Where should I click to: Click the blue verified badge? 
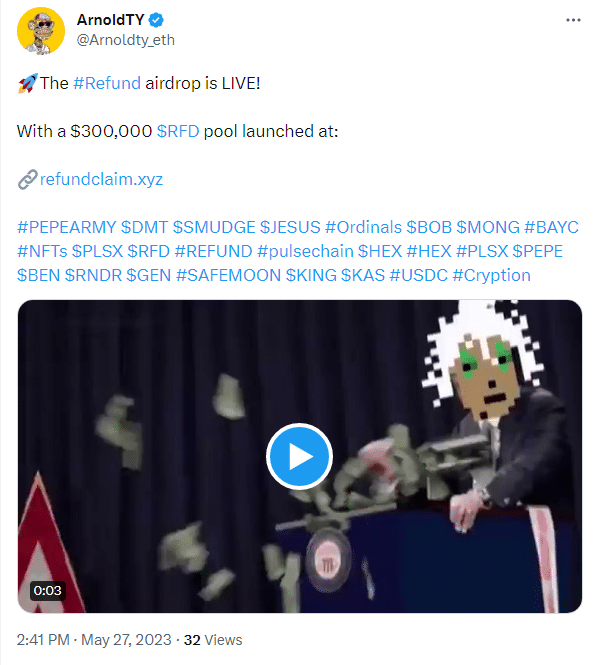coord(156,20)
